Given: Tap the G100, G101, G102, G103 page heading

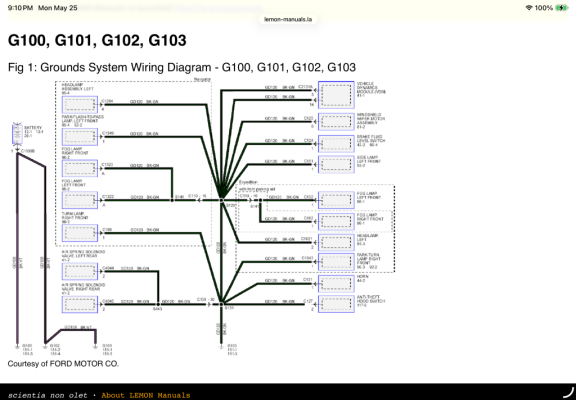Looking at the screenshot, I should 97,40.
